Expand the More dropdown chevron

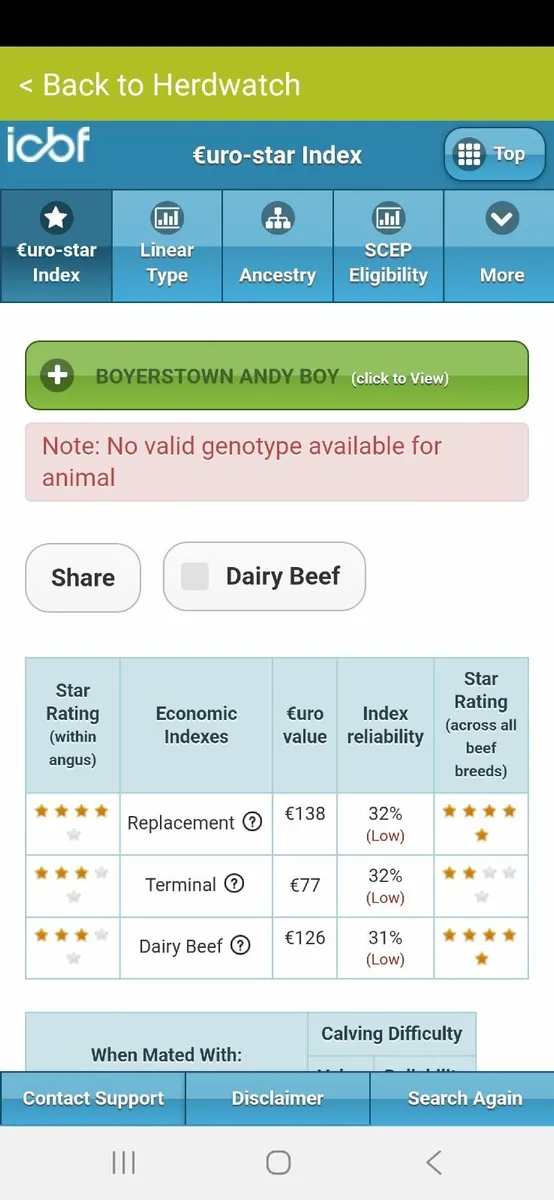502,217
